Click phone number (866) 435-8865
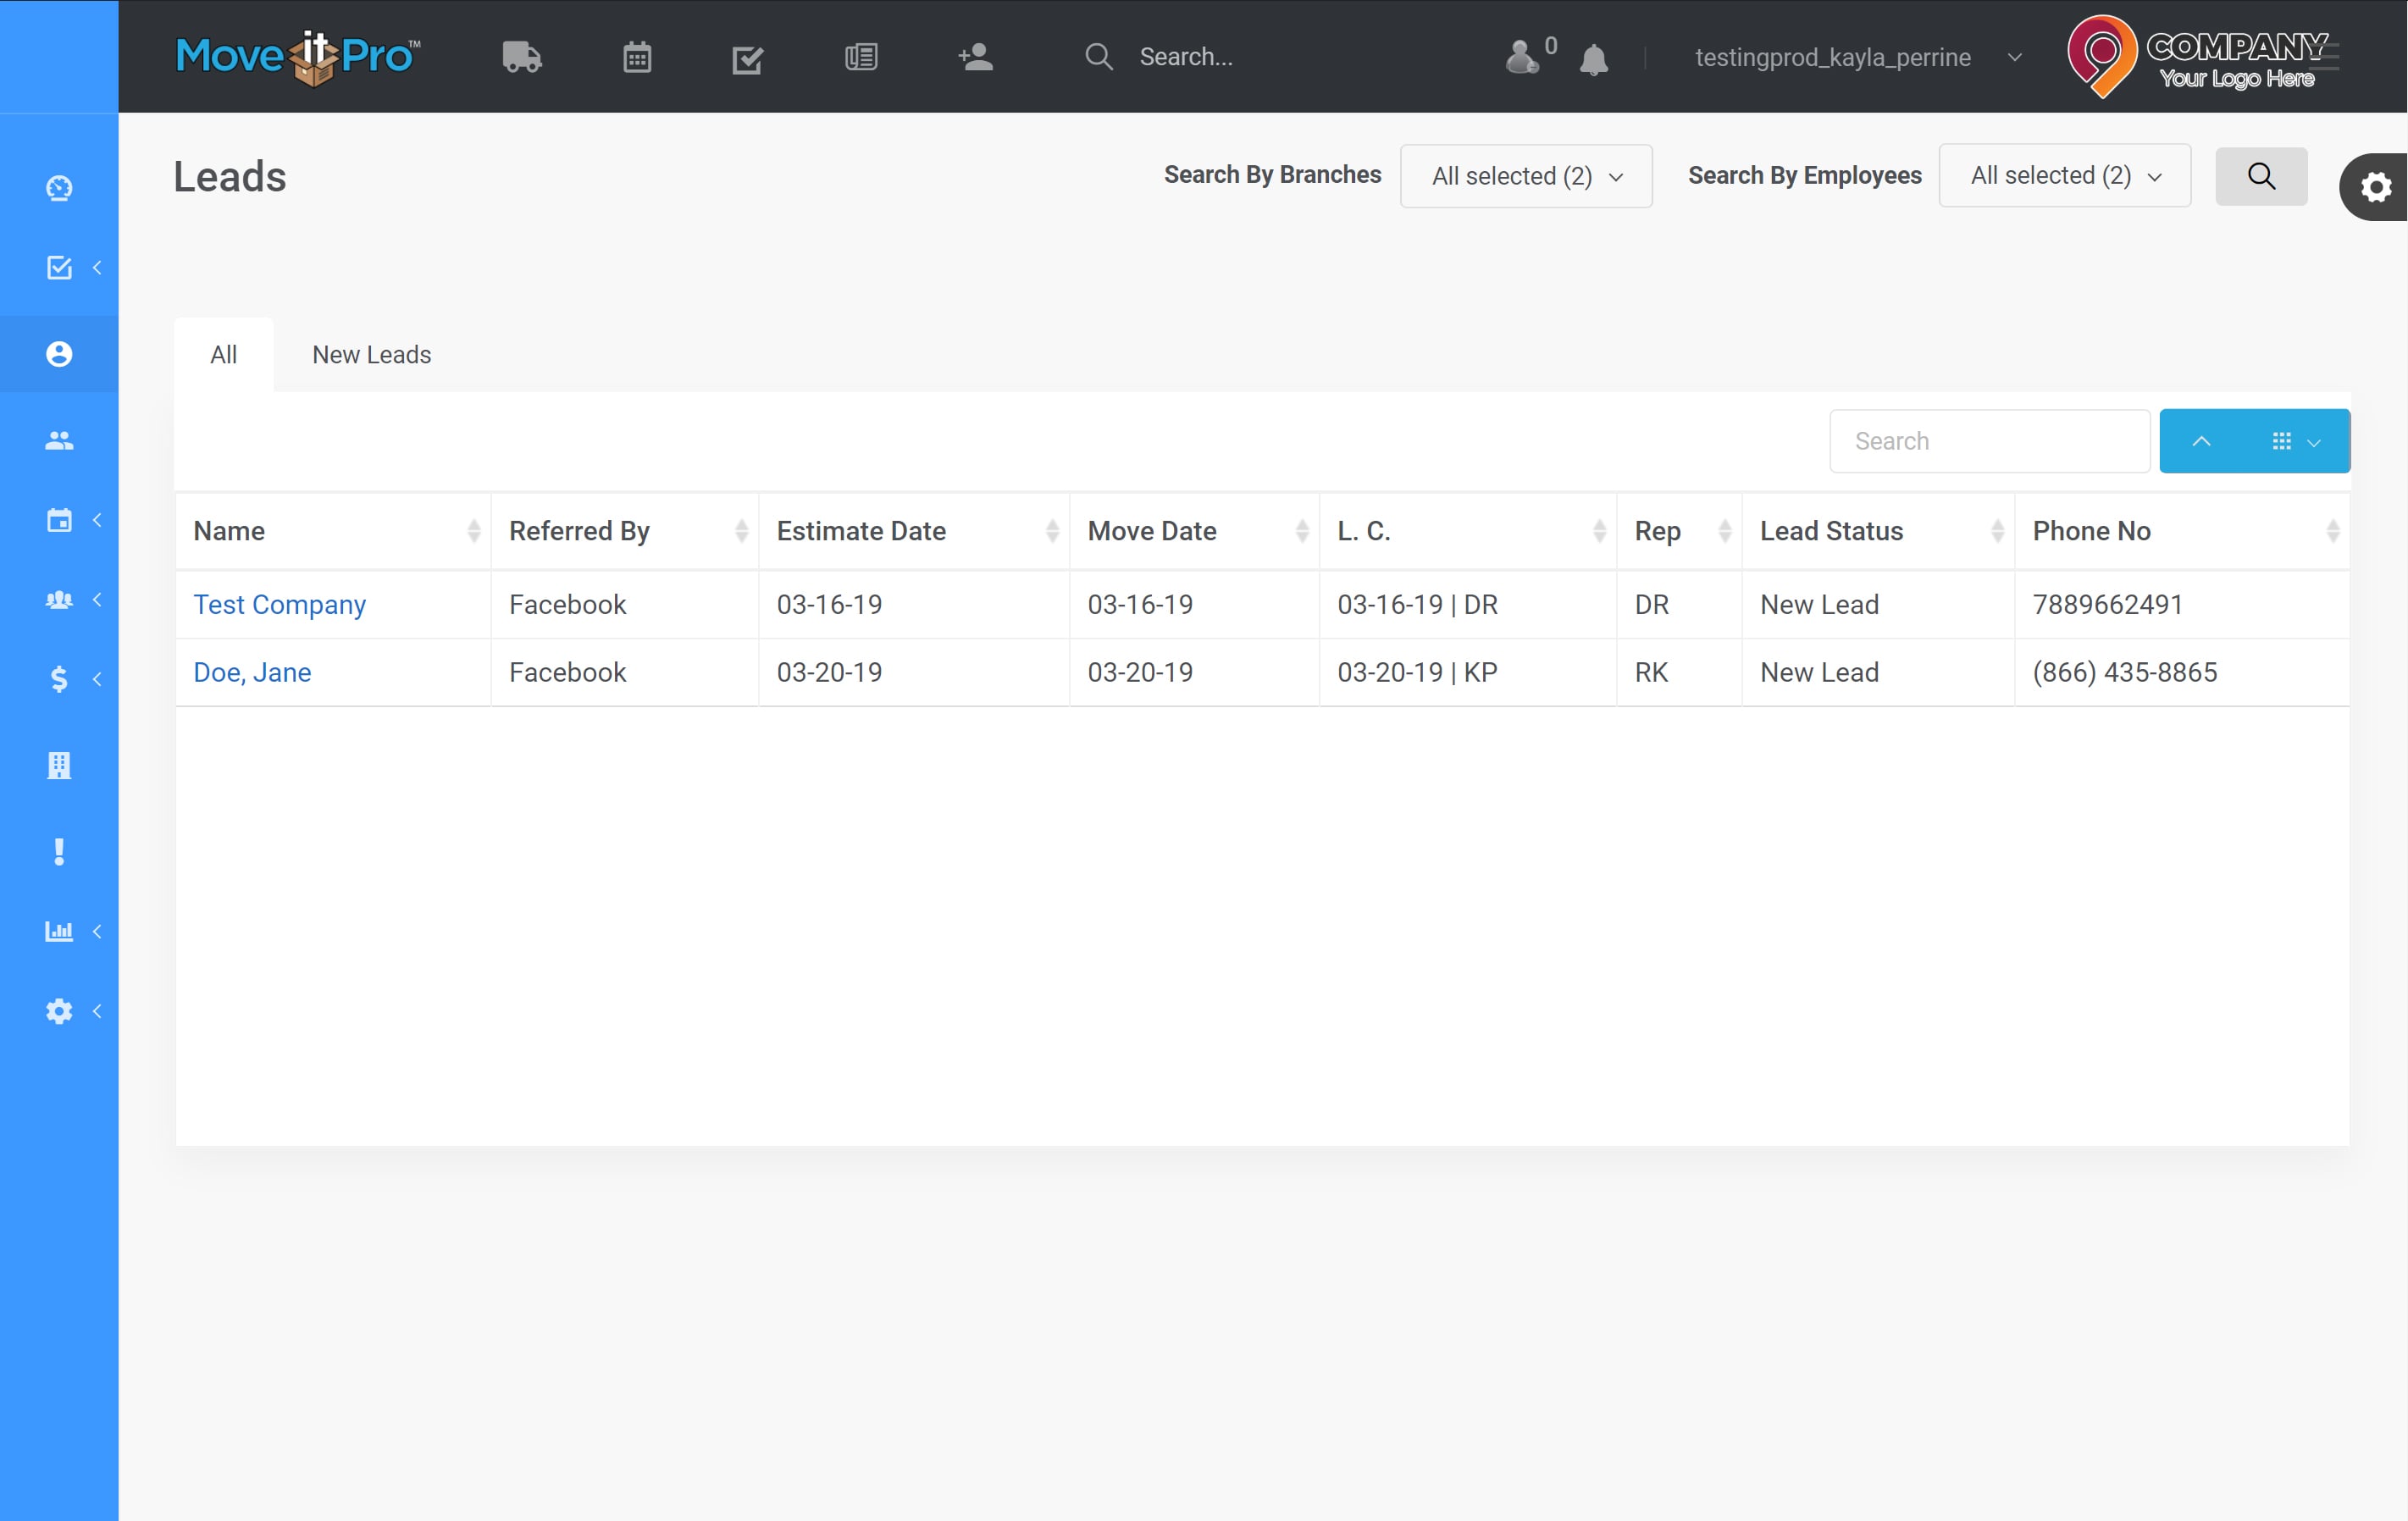 2124,672
